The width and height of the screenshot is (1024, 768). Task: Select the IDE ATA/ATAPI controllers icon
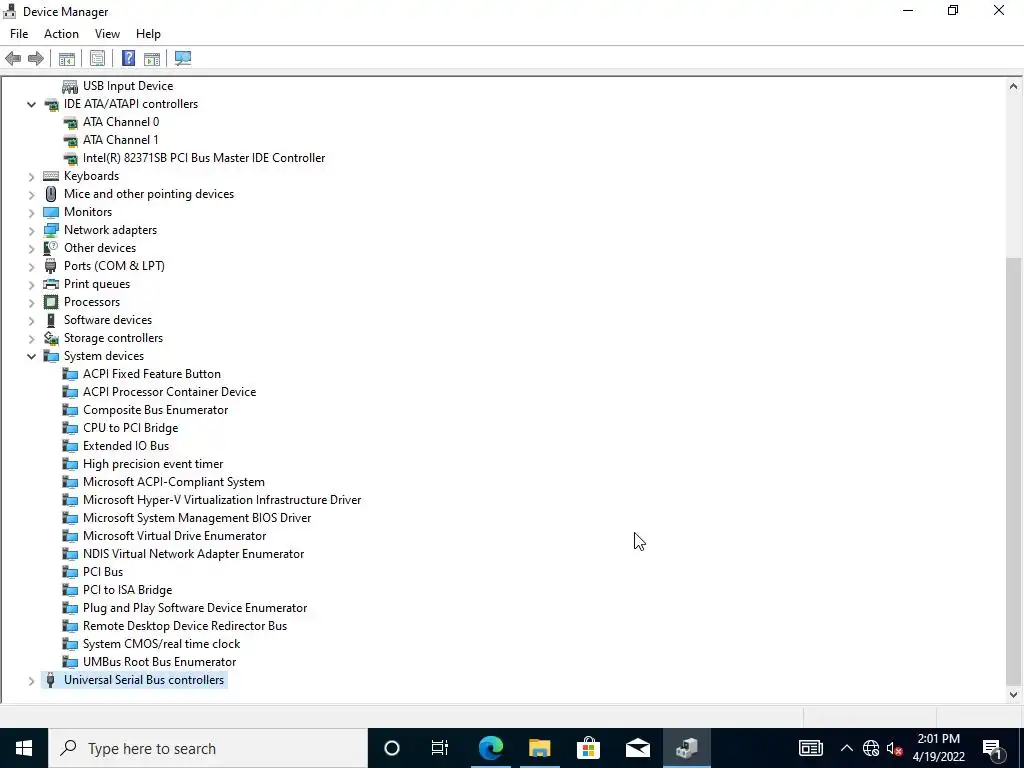[51, 104]
